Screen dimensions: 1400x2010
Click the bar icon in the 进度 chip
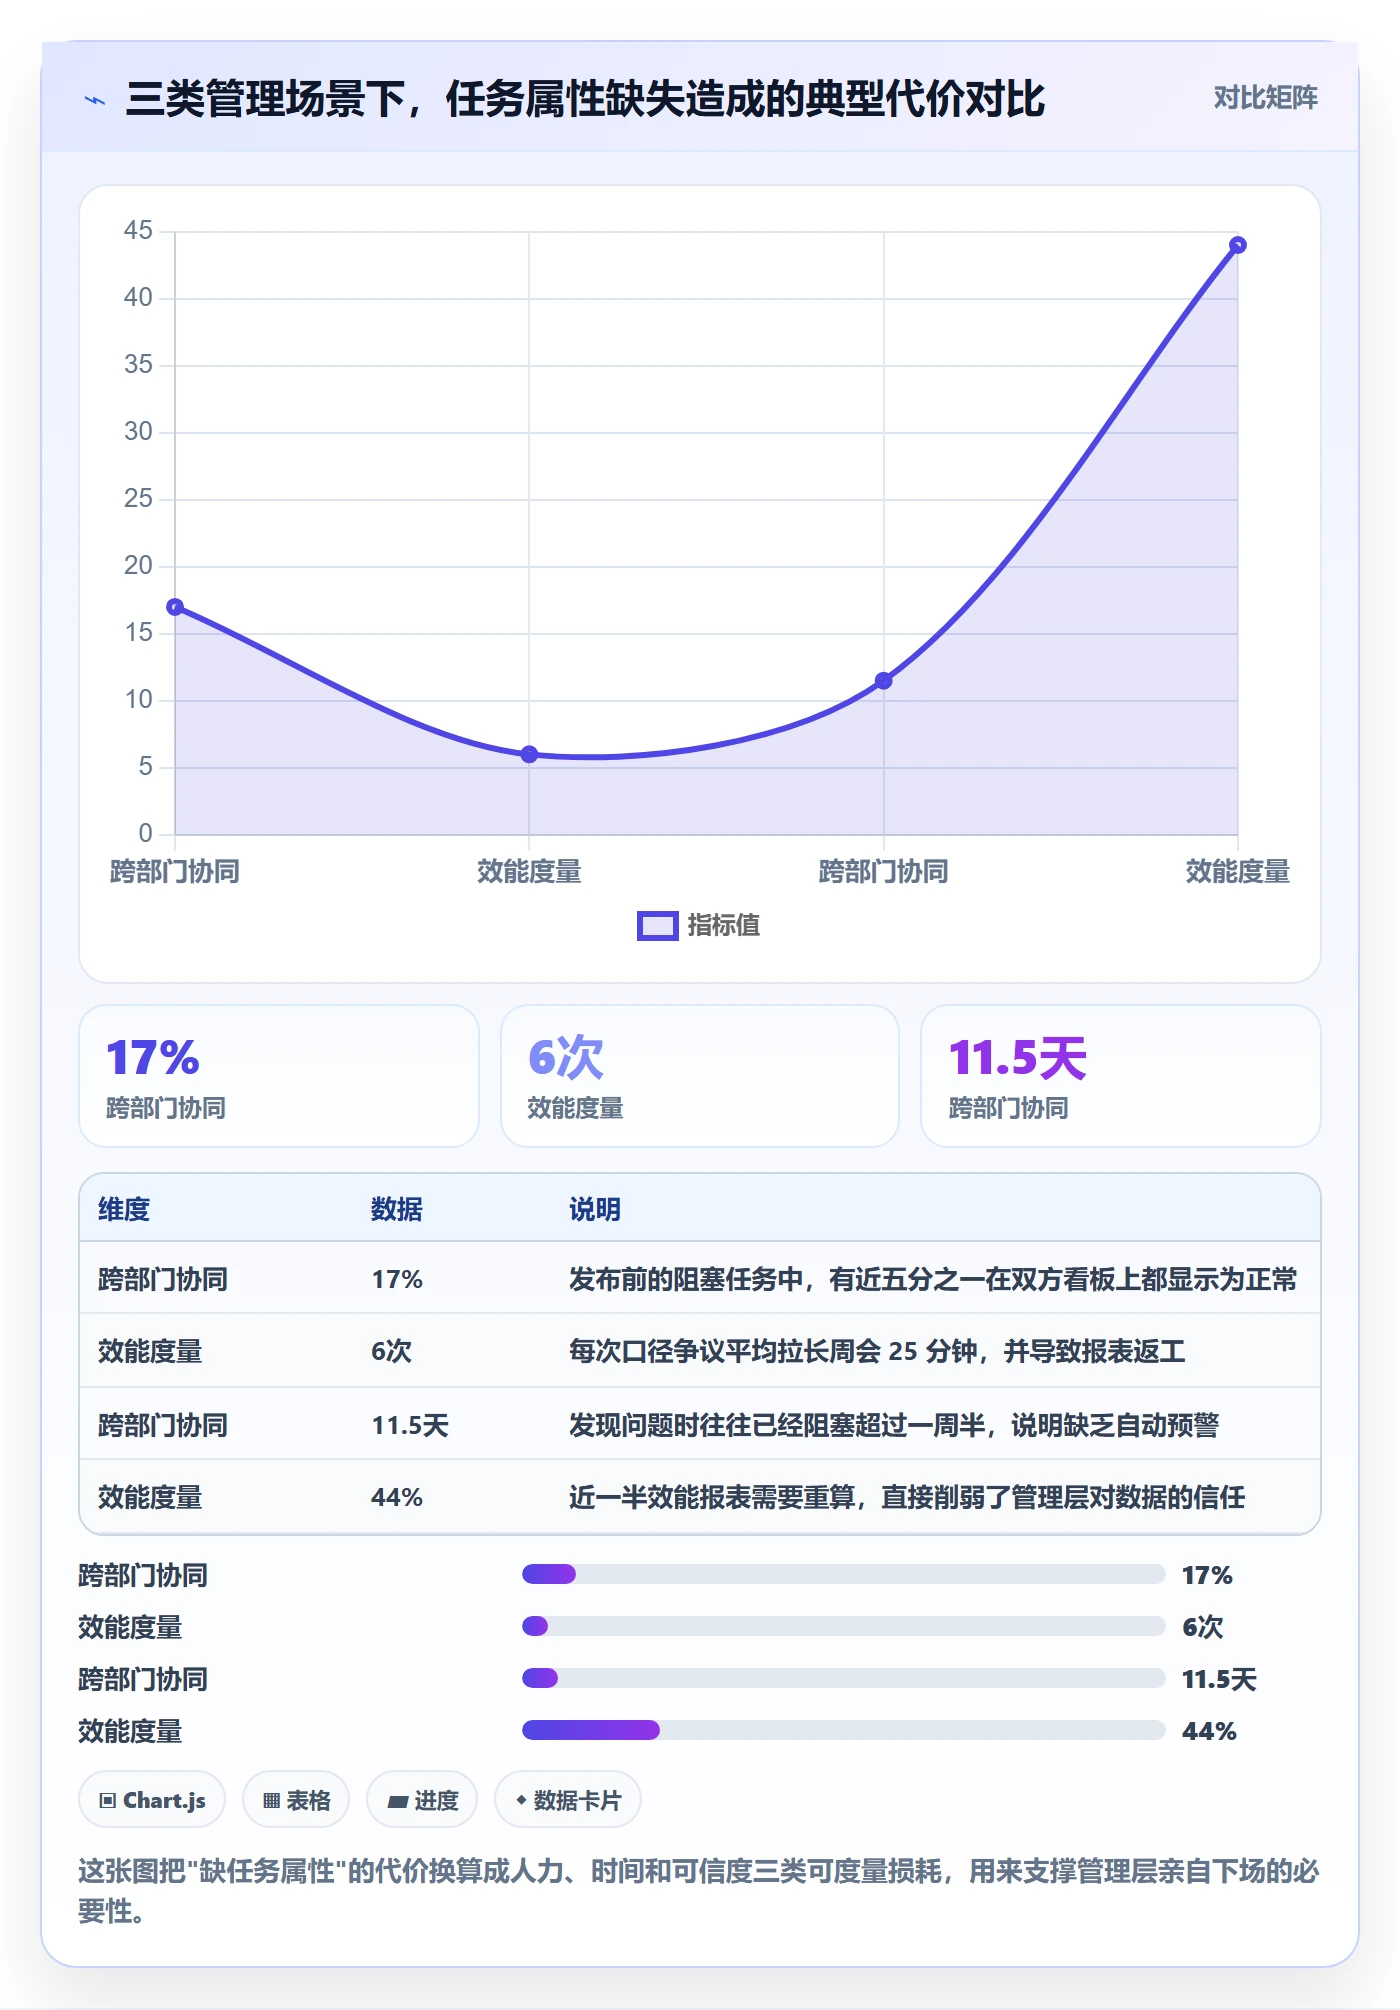point(398,1802)
